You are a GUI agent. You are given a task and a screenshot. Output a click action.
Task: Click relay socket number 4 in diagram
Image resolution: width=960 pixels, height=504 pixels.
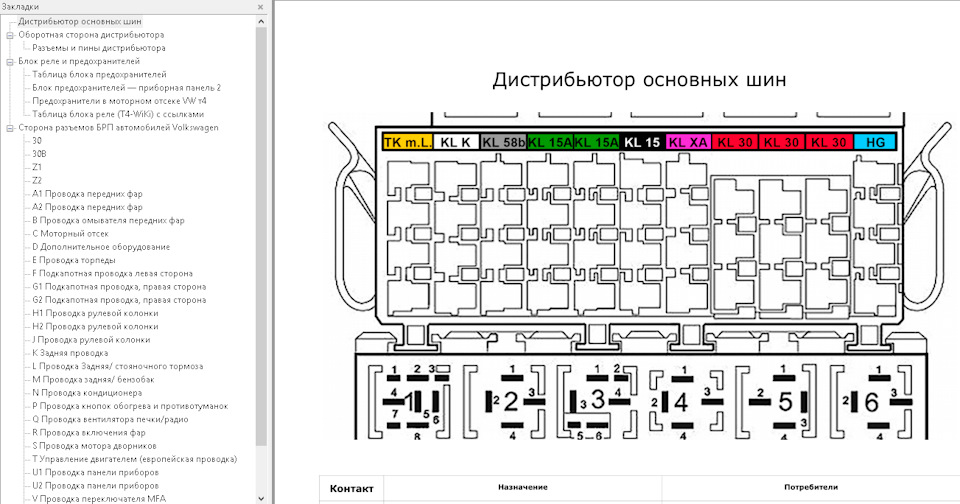coord(681,402)
